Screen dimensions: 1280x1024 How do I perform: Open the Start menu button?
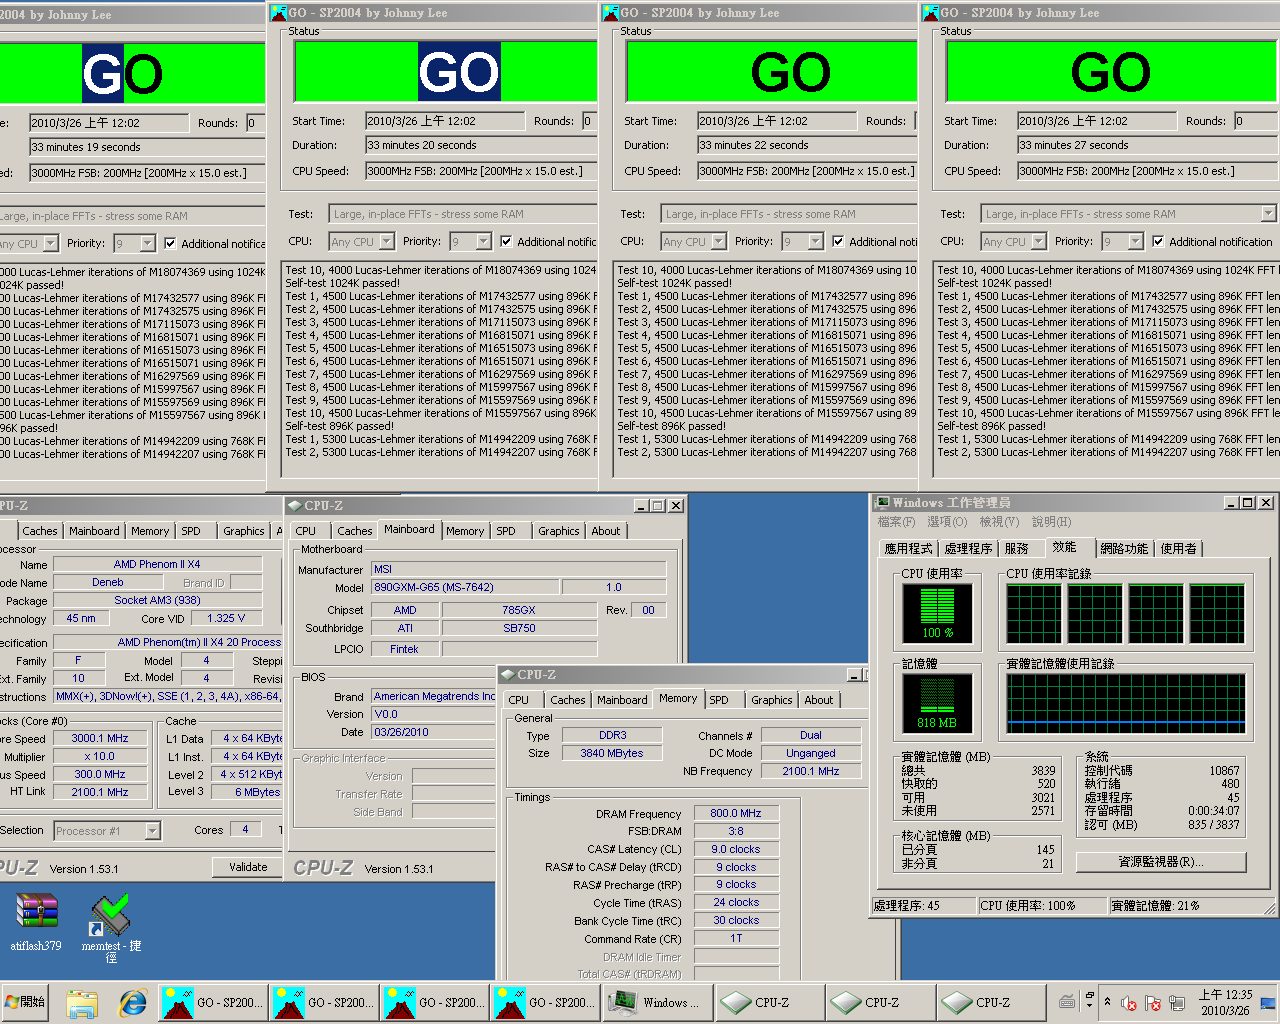click(x=26, y=1002)
